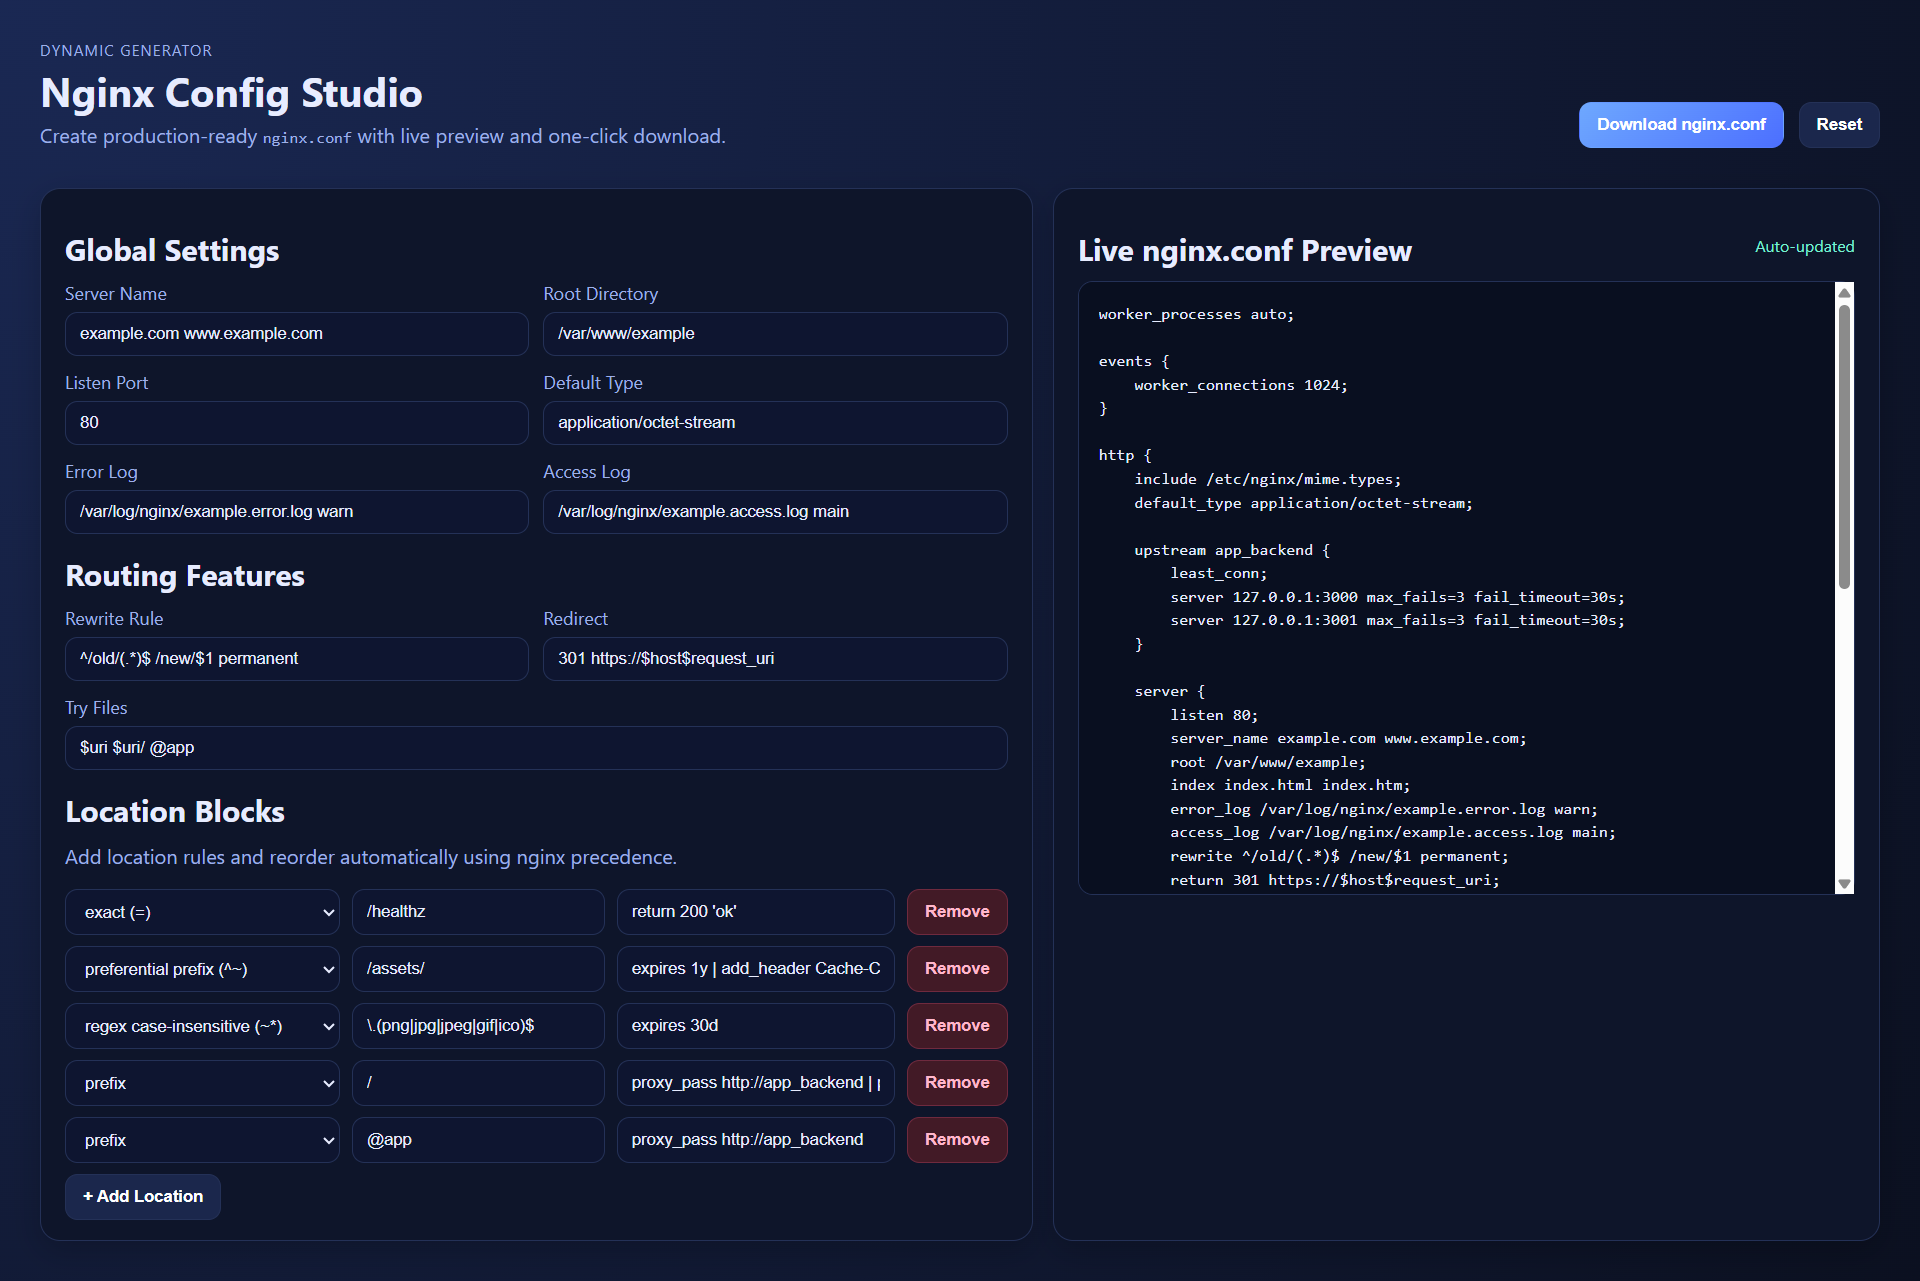Click the Location Blocks heading
Screen dimensions: 1920x1281
tap(175, 812)
